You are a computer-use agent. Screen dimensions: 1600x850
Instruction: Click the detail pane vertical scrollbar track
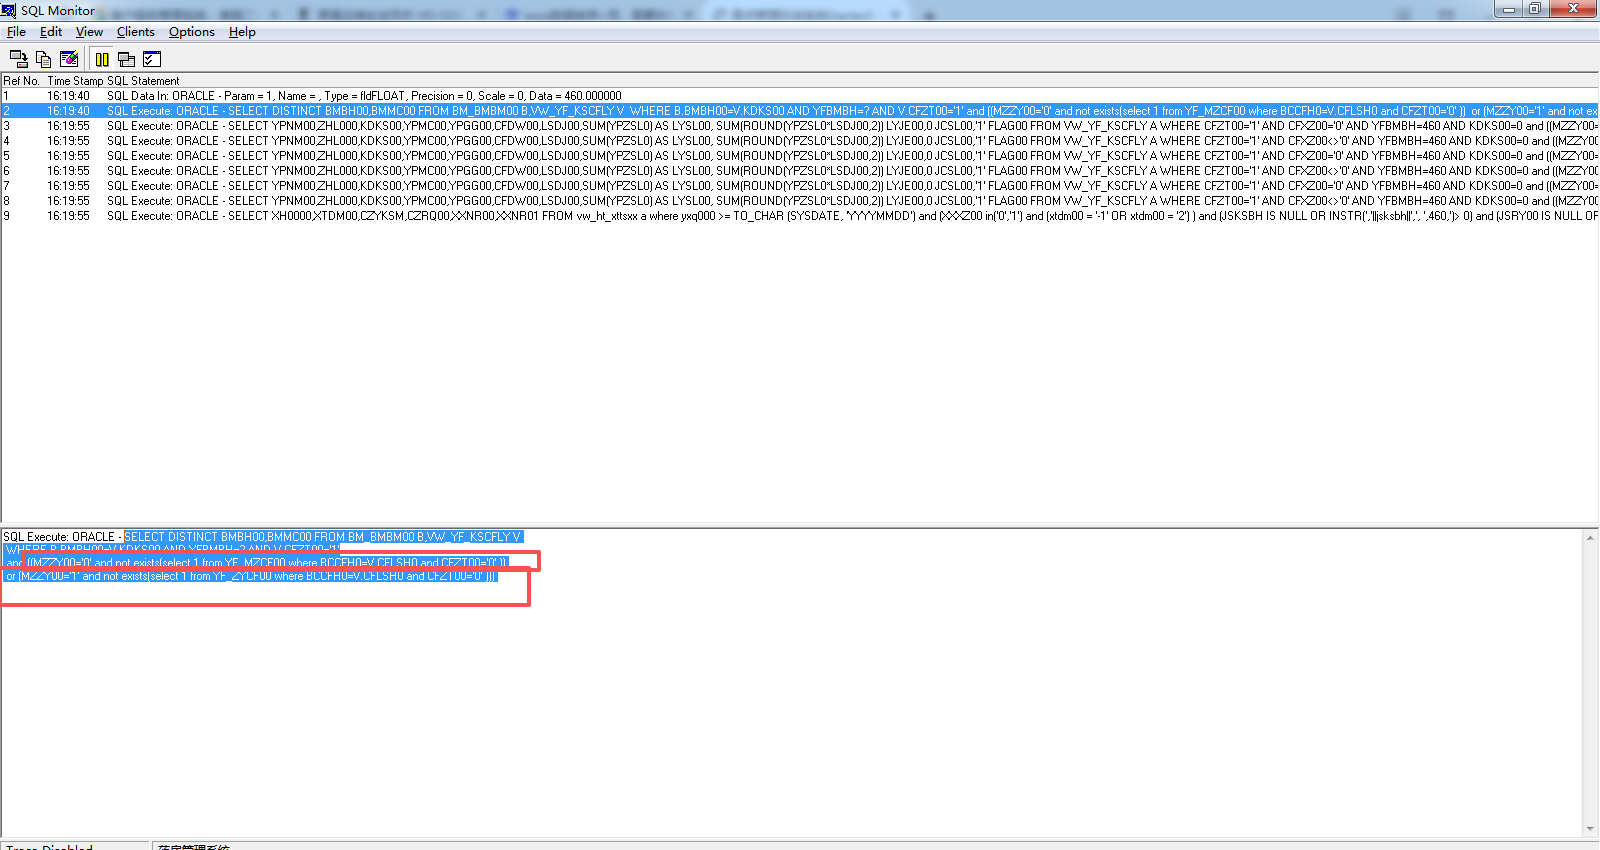pyautogui.click(x=1590, y=684)
